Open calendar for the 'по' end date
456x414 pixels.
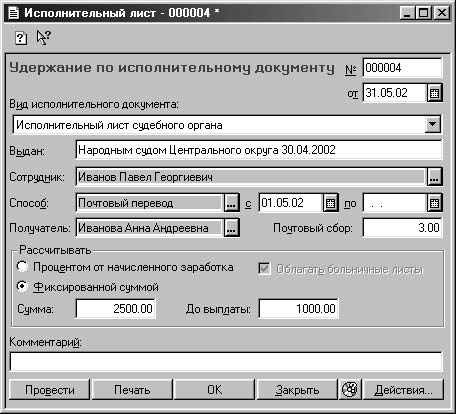434,203
